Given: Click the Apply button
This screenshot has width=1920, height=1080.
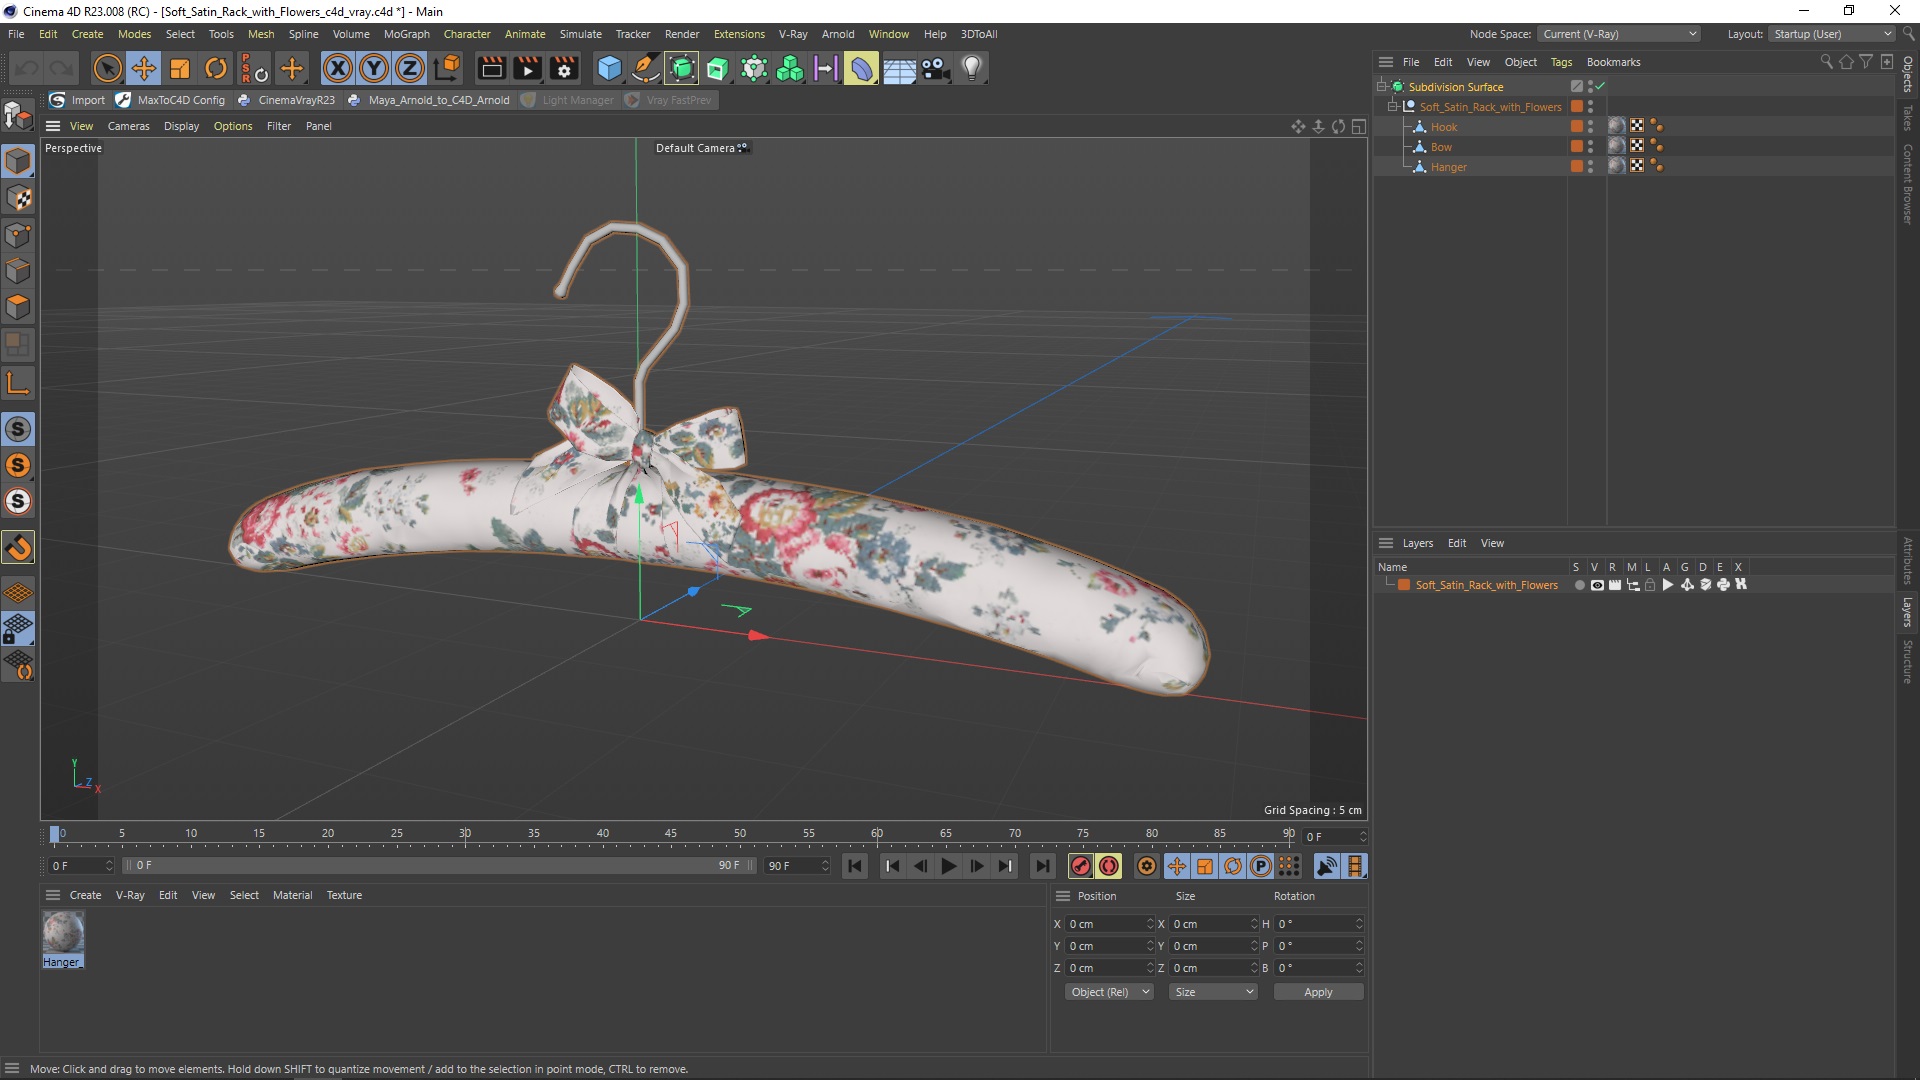Looking at the screenshot, I should tap(1318, 992).
